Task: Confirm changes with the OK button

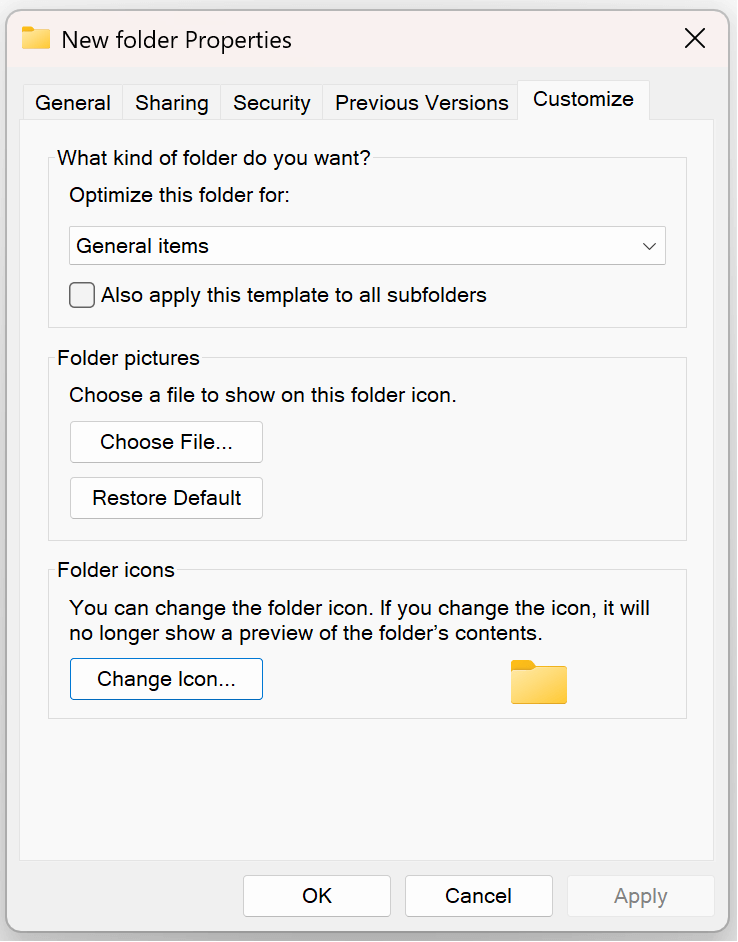Action: [316, 896]
